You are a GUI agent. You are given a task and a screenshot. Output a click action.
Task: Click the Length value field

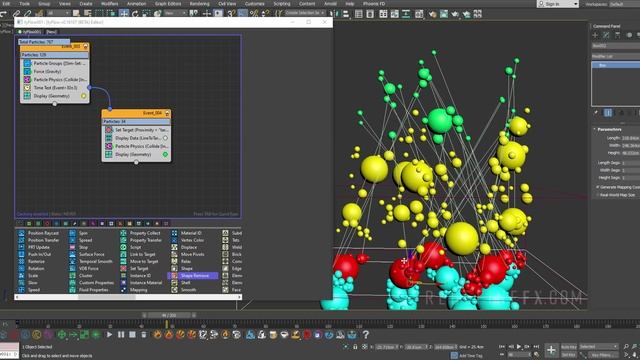coord(631,138)
